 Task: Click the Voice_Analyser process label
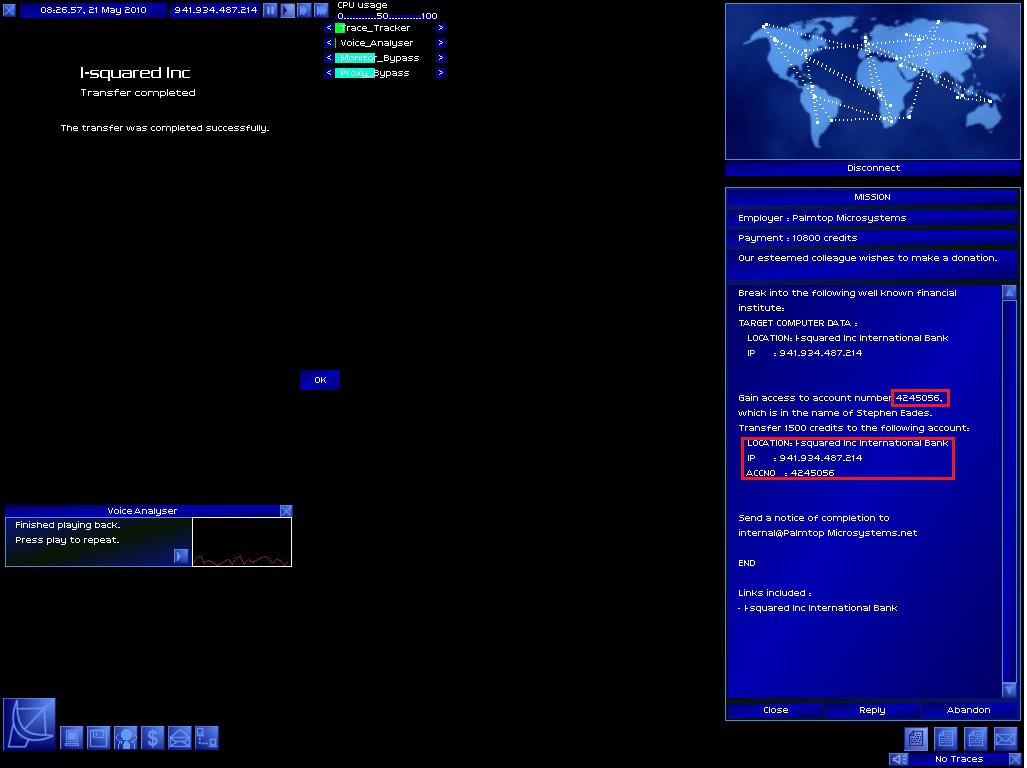pyautogui.click(x=377, y=43)
